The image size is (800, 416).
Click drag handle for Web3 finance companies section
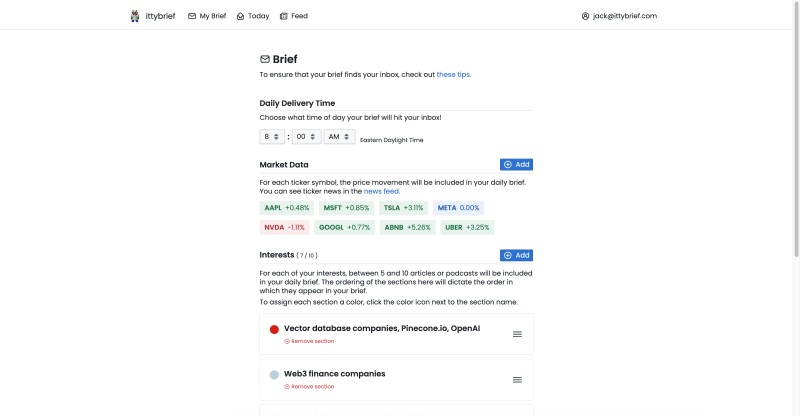point(517,380)
